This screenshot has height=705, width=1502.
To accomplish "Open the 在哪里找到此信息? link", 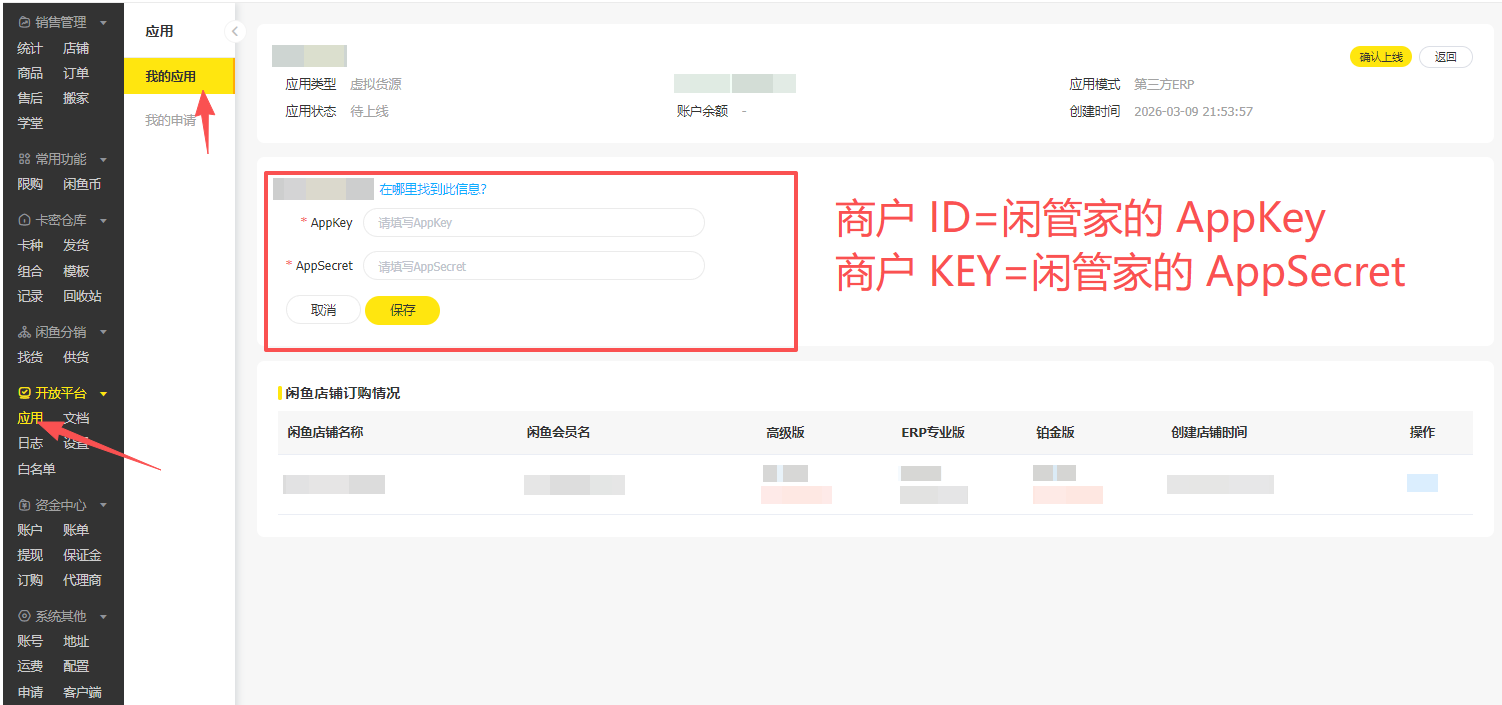I will pyautogui.click(x=433, y=189).
